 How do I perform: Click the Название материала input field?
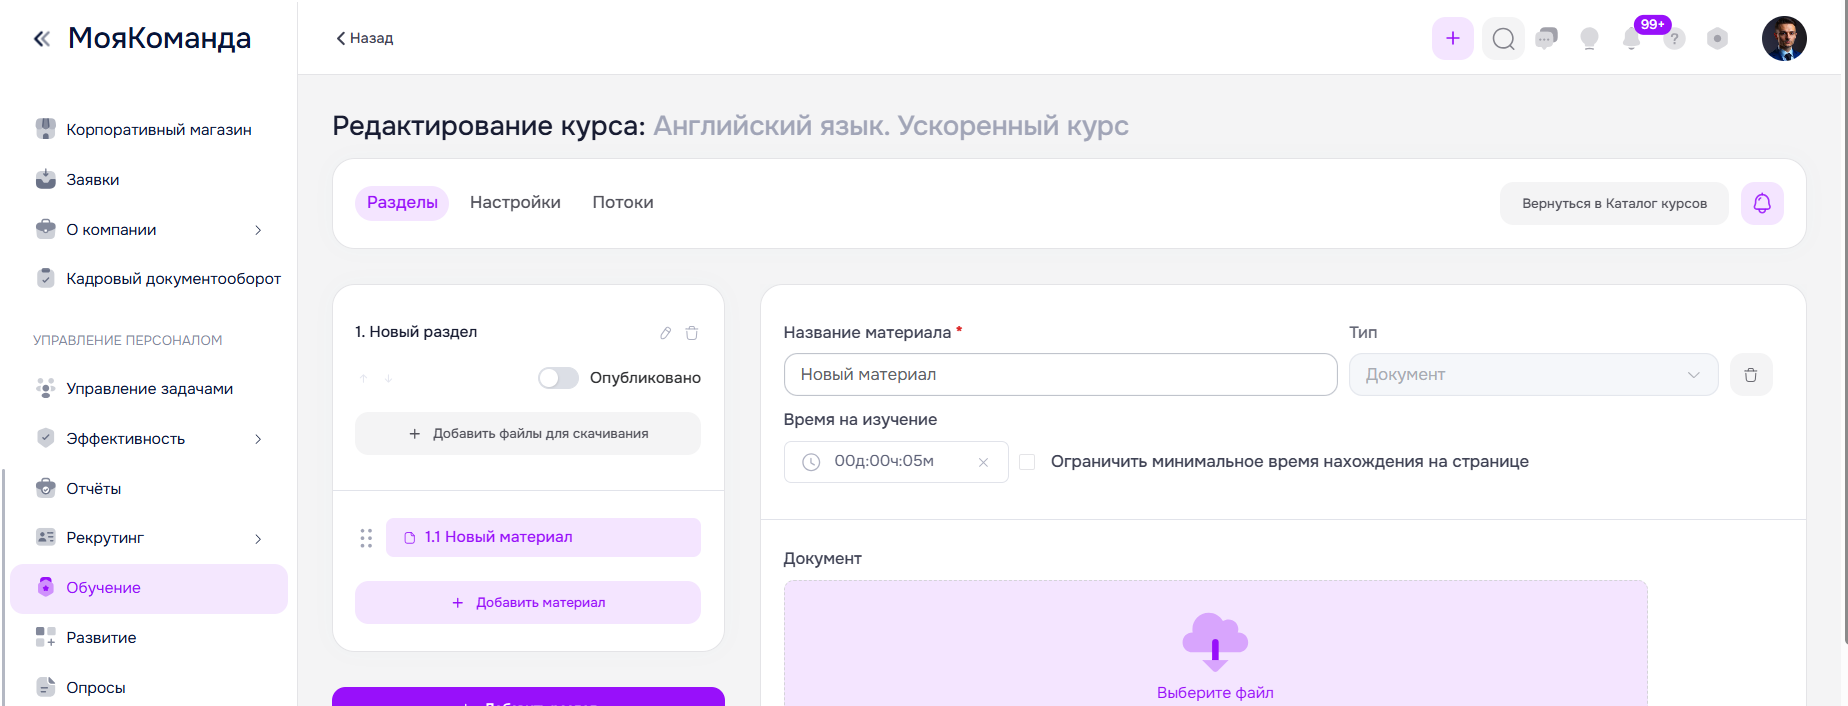tap(1060, 375)
